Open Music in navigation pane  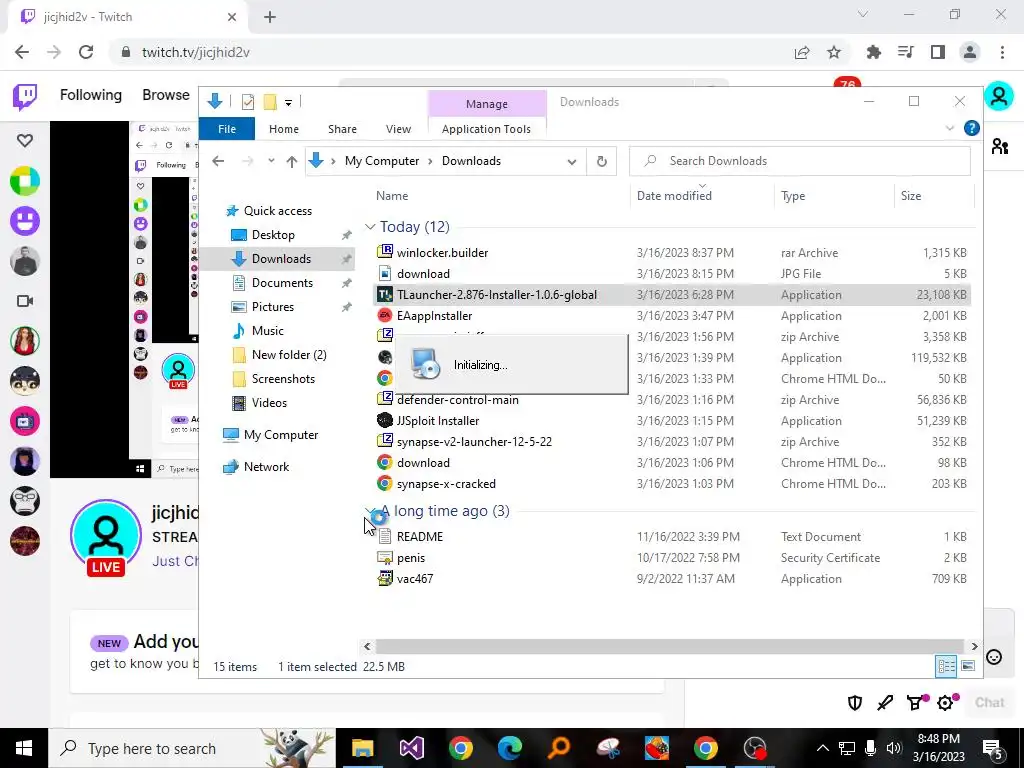point(267,330)
